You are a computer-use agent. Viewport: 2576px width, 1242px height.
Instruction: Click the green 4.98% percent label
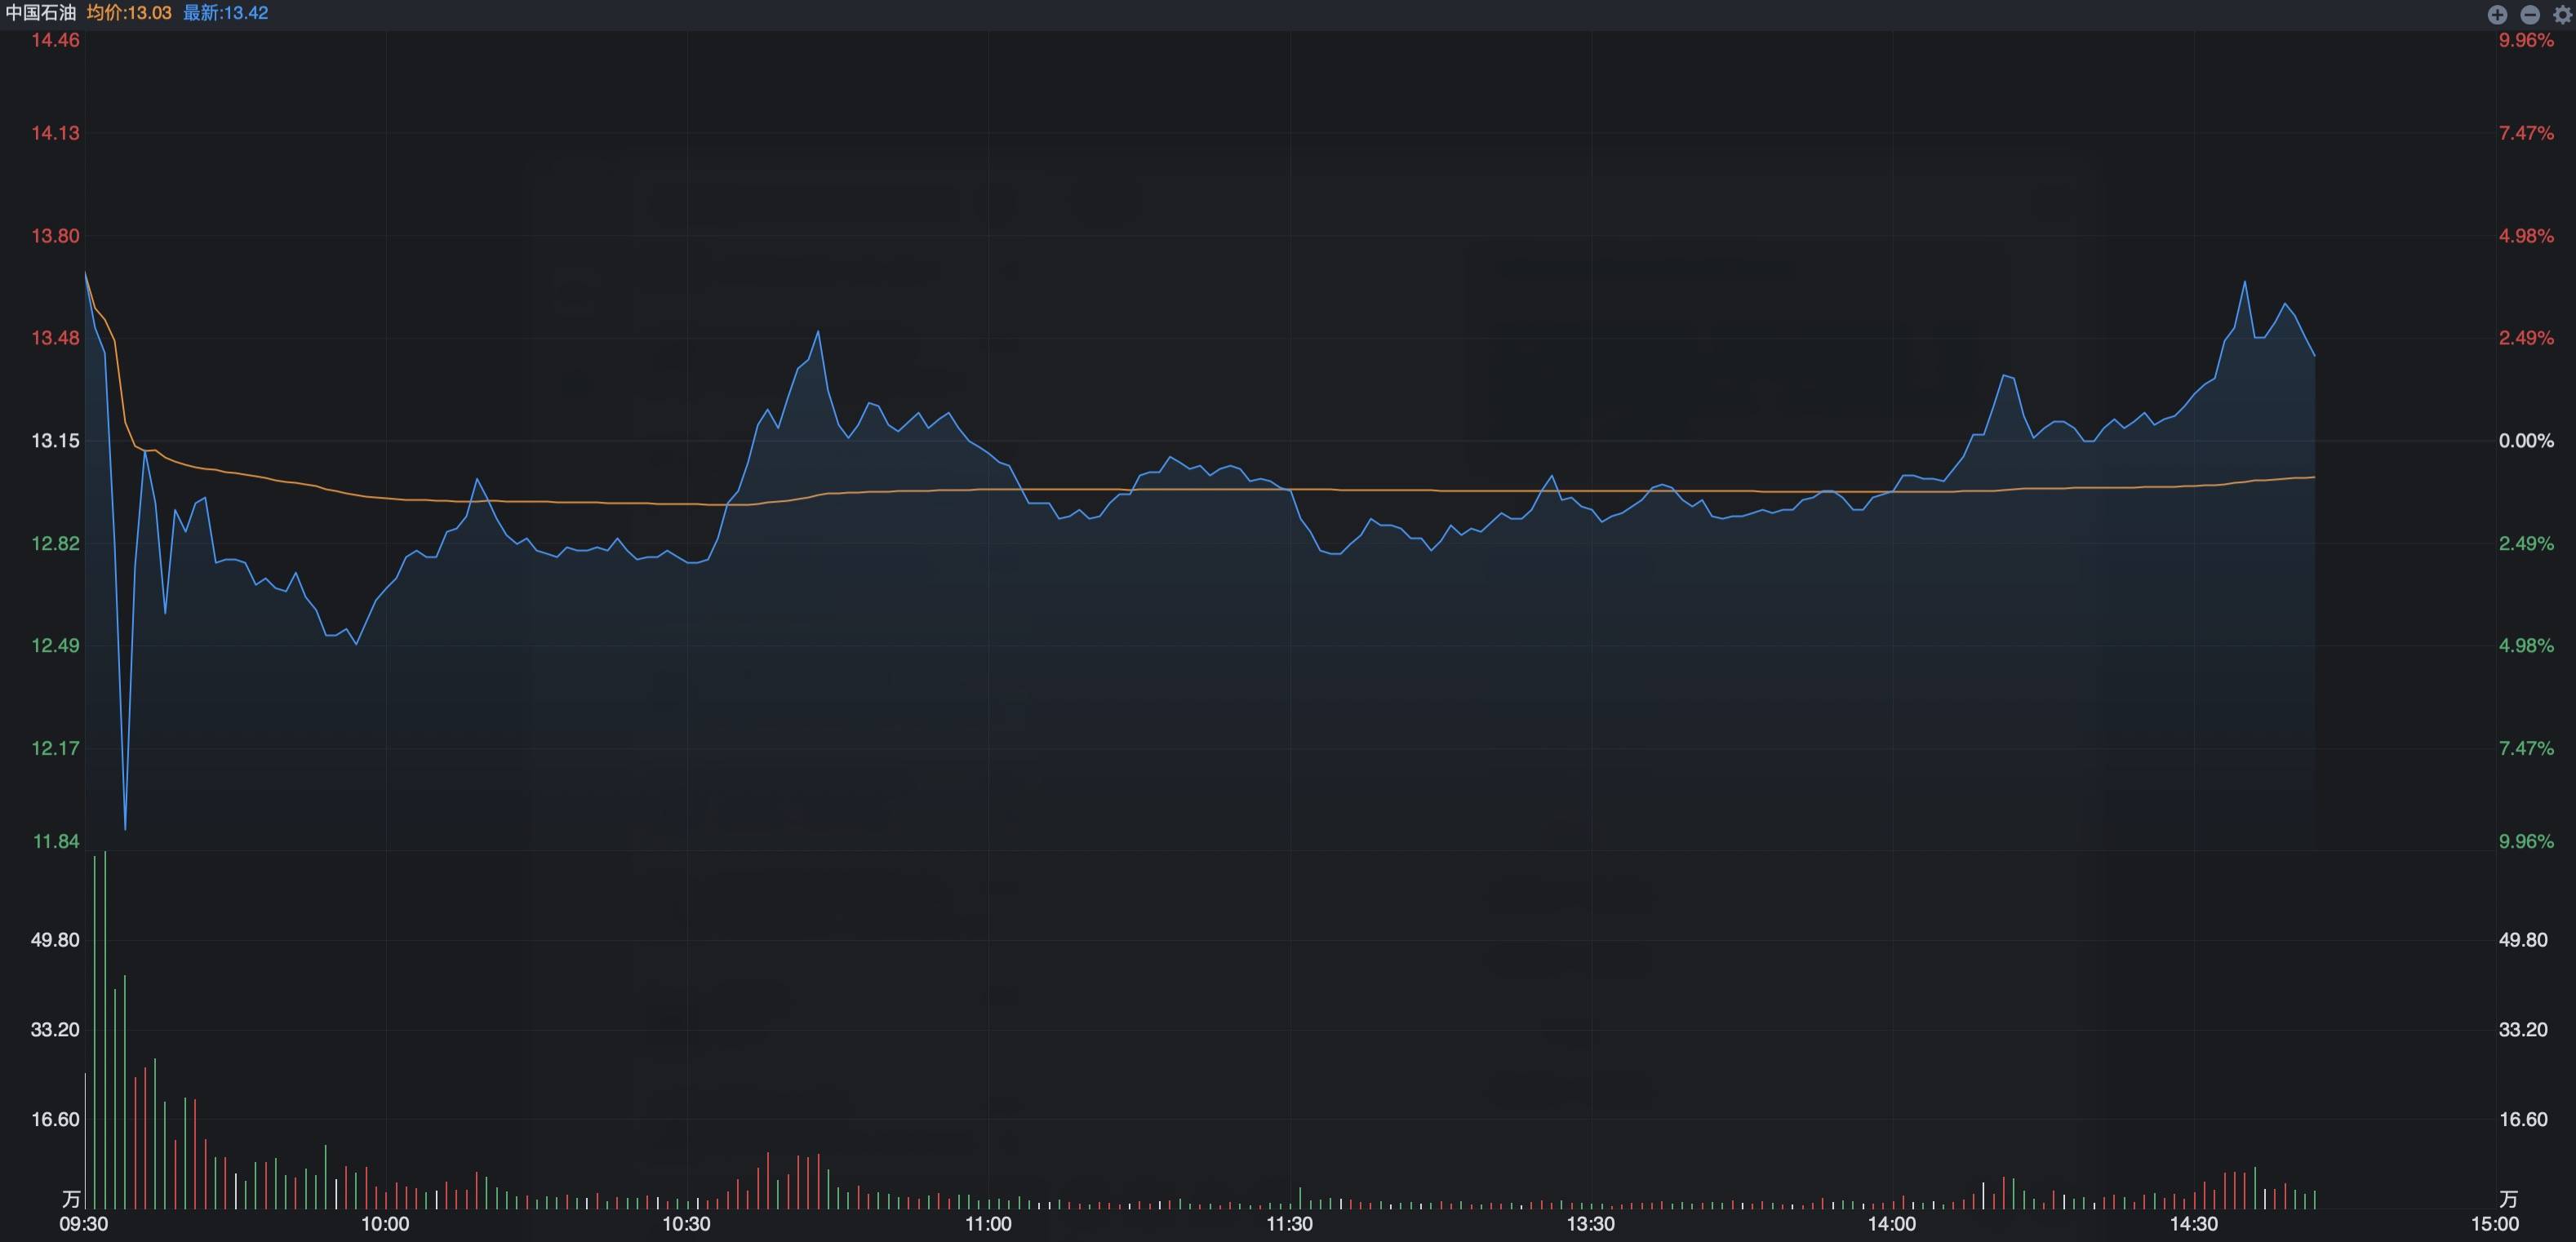click(2526, 645)
